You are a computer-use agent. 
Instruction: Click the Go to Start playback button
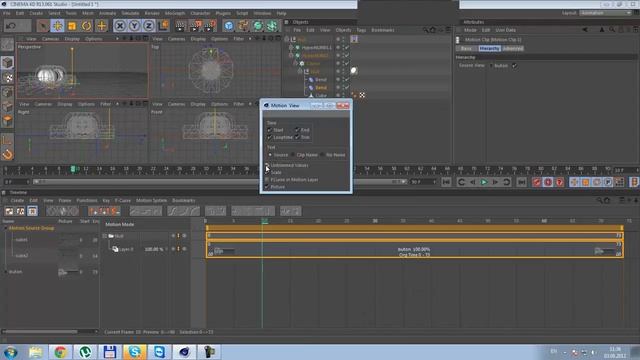coord(446,182)
